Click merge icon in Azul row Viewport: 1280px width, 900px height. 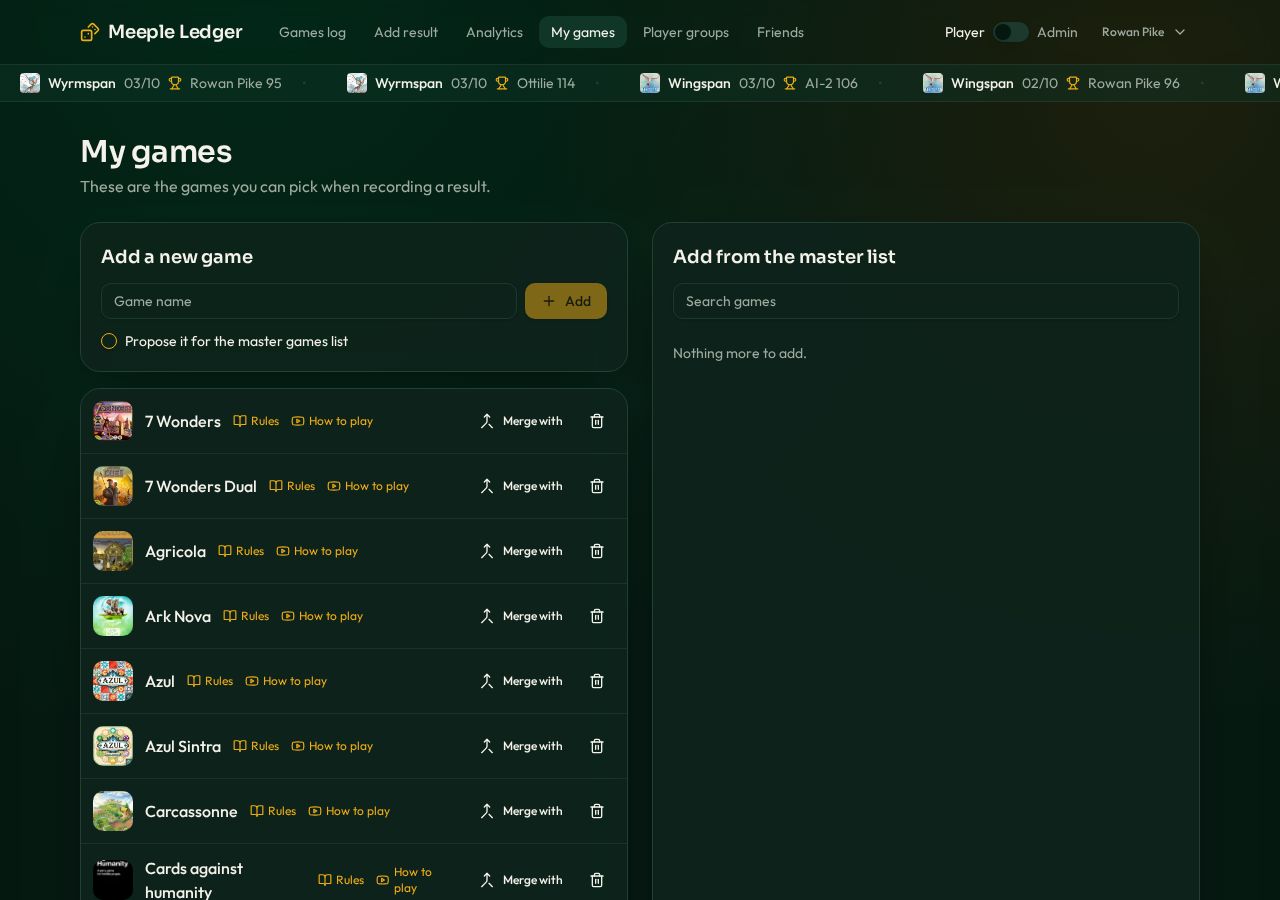(487, 681)
